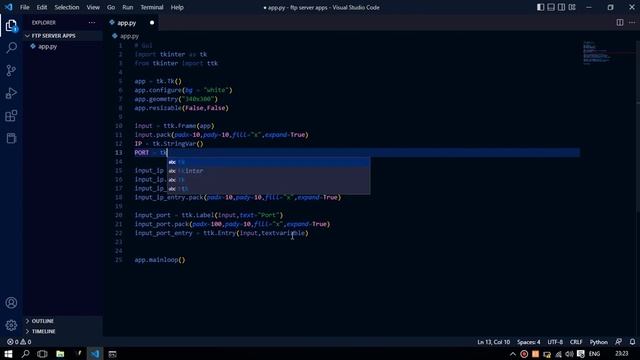
Task: Open the Edit menu
Action: pos(42,7)
